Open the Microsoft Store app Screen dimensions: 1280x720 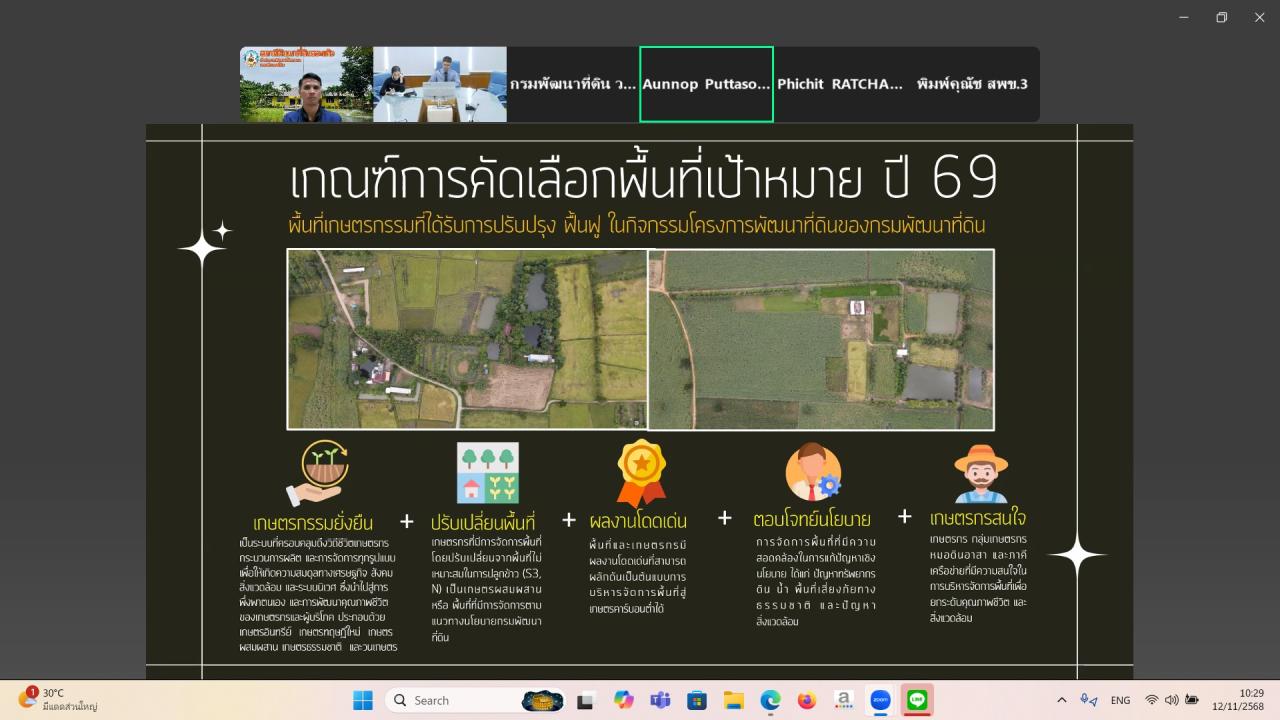[698, 700]
